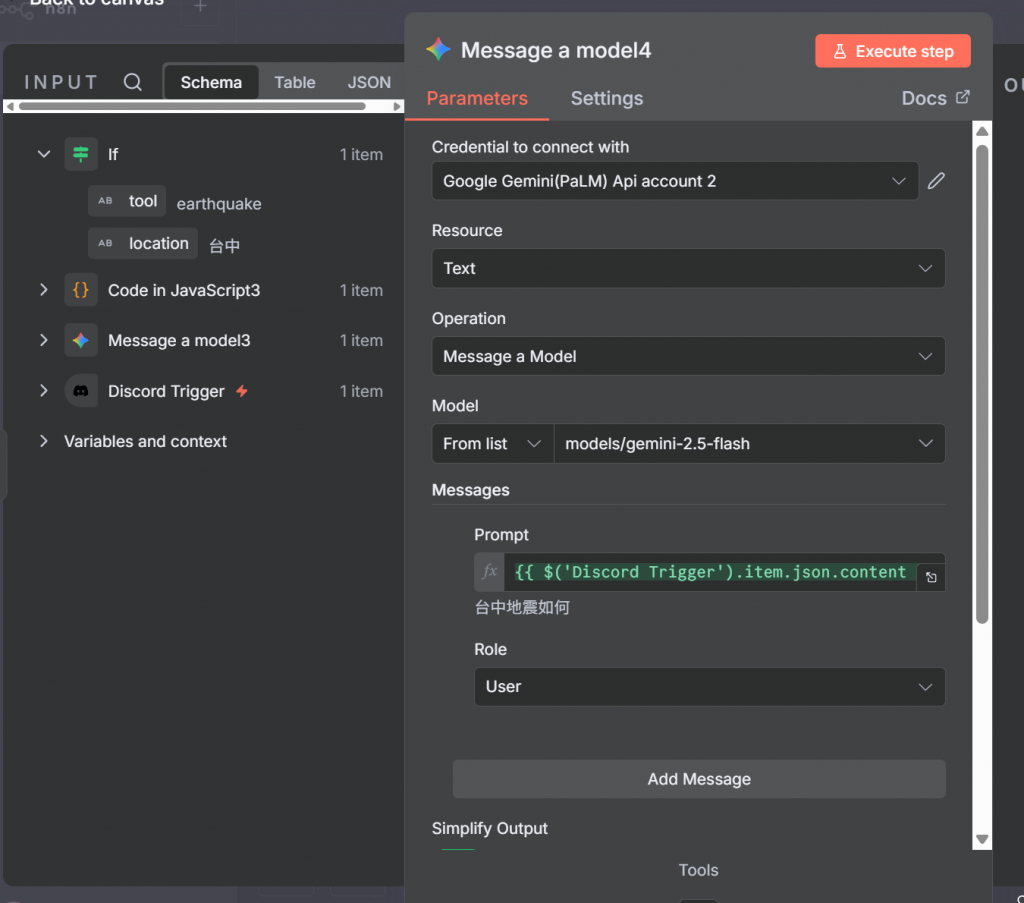1024x903 pixels.
Task: Click the Execute step button
Action: click(893, 51)
